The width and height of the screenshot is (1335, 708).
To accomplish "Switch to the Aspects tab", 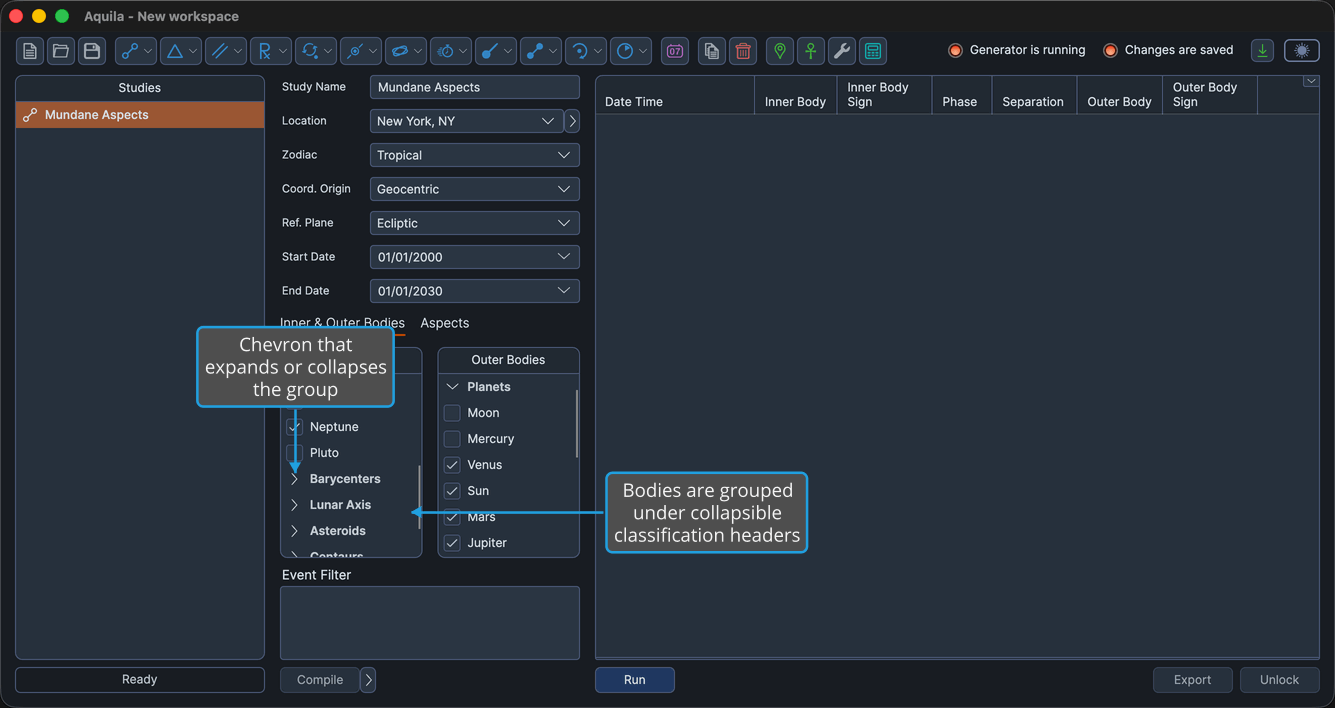I will click(x=445, y=323).
